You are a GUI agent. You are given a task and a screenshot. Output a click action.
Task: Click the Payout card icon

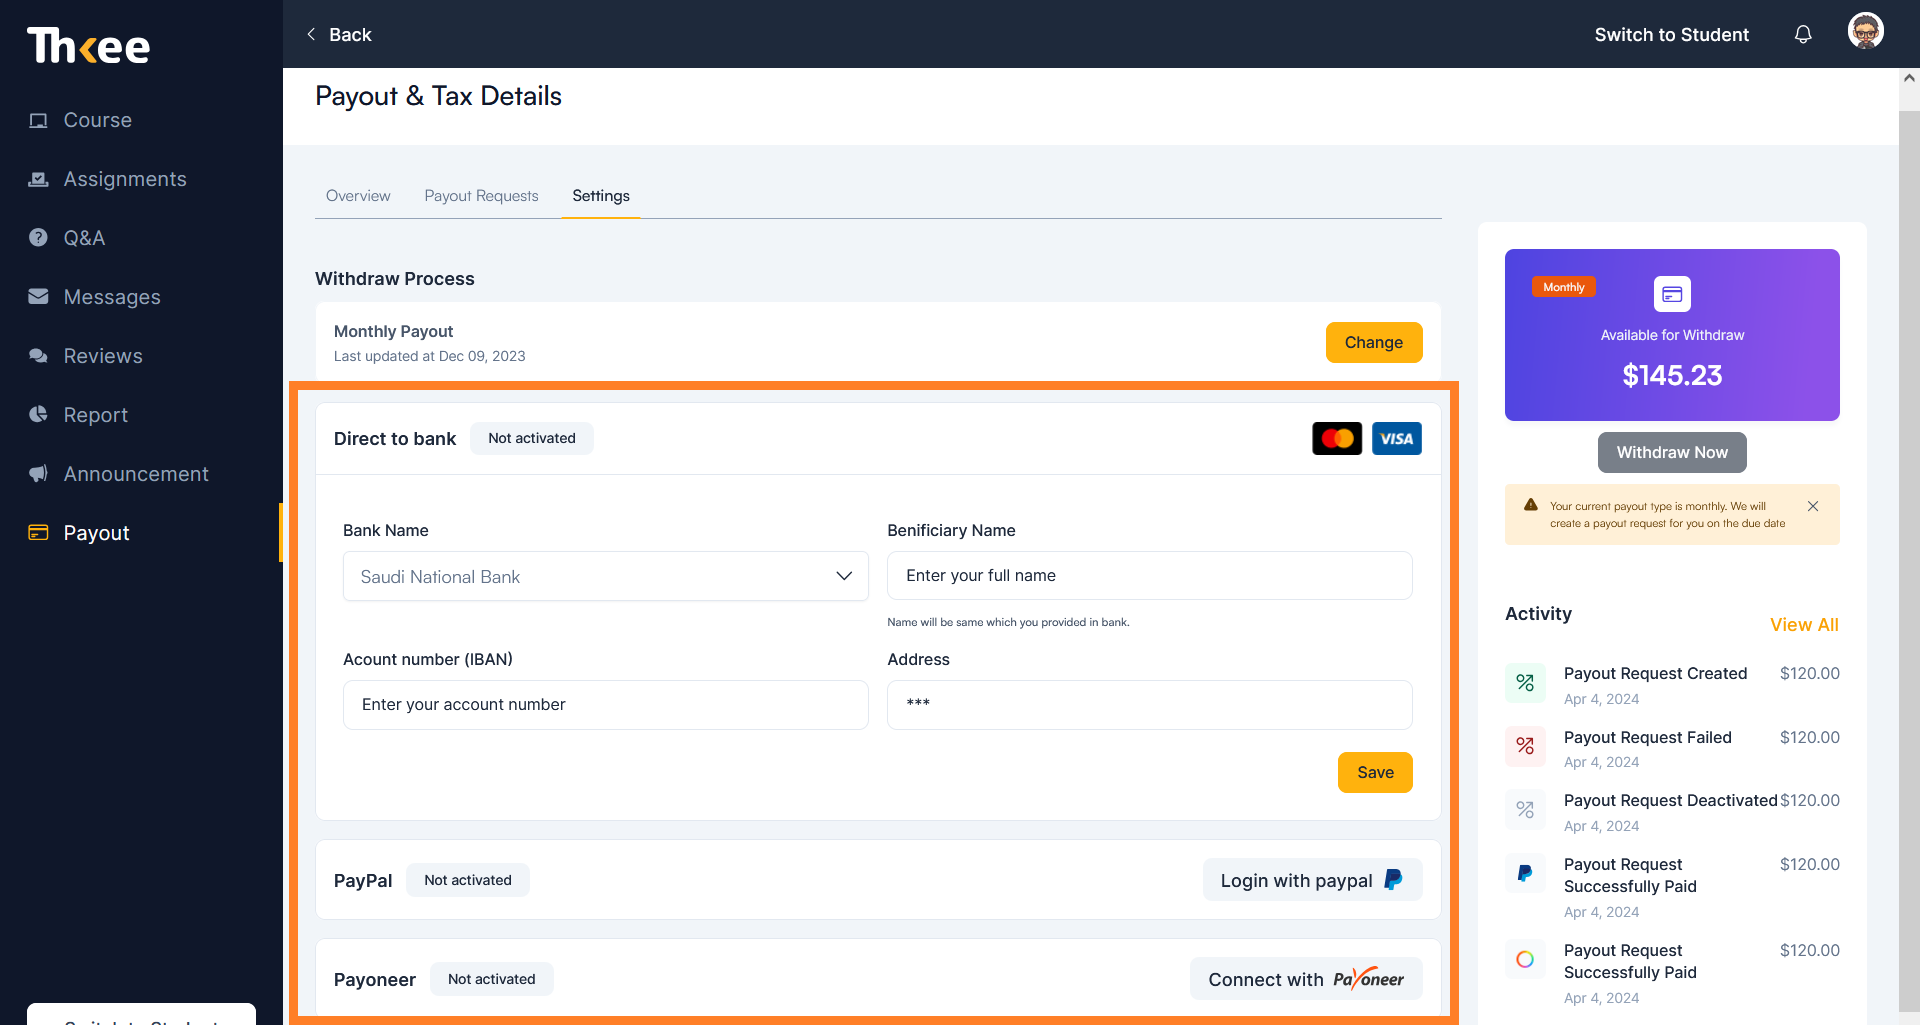pyautogui.click(x=38, y=533)
